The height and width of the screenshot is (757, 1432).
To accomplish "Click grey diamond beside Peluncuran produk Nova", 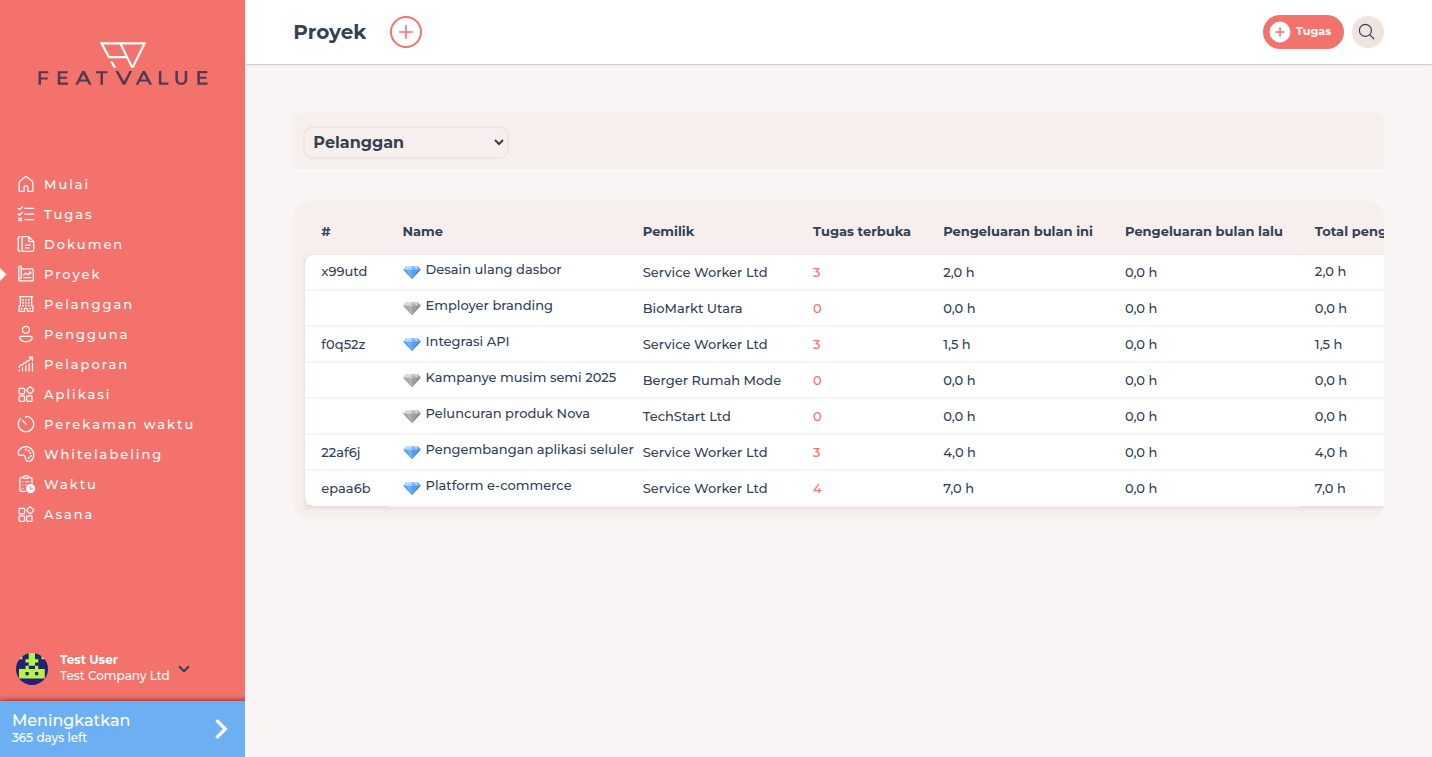I will coord(412,416).
